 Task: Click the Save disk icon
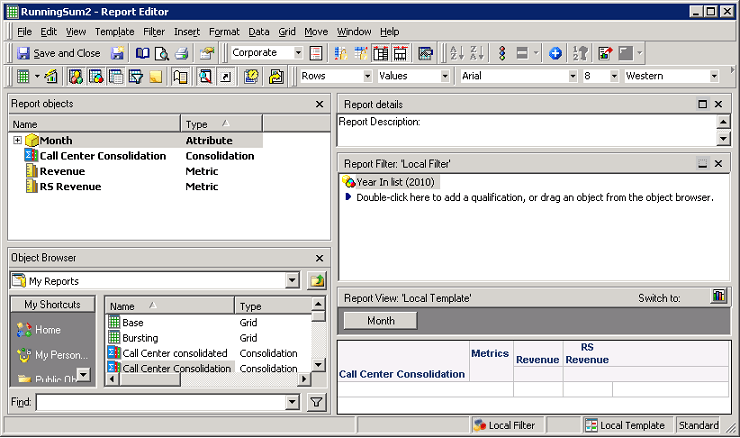pyautogui.click(x=118, y=53)
